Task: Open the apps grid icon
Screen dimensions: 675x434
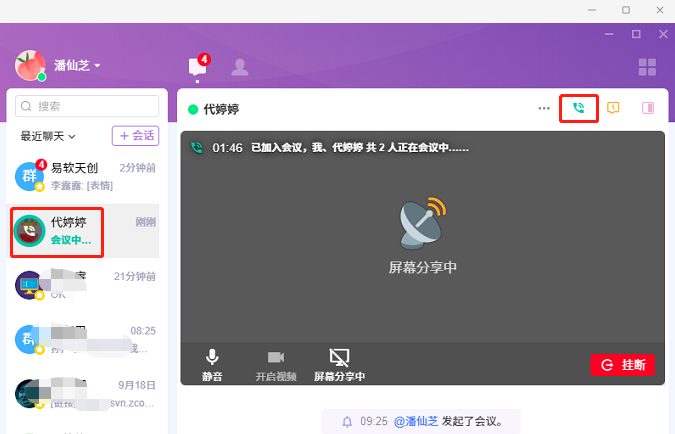Action: click(x=647, y=67)
